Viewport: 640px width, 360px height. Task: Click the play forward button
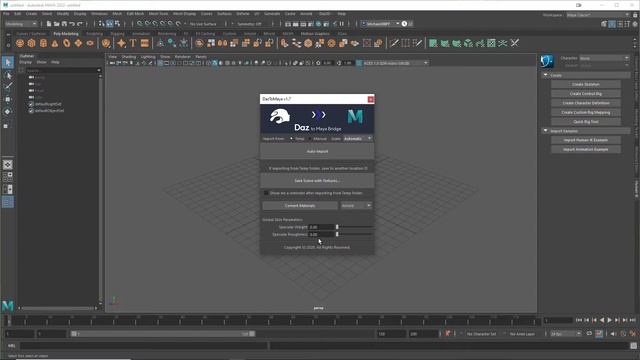click(609, 320)
